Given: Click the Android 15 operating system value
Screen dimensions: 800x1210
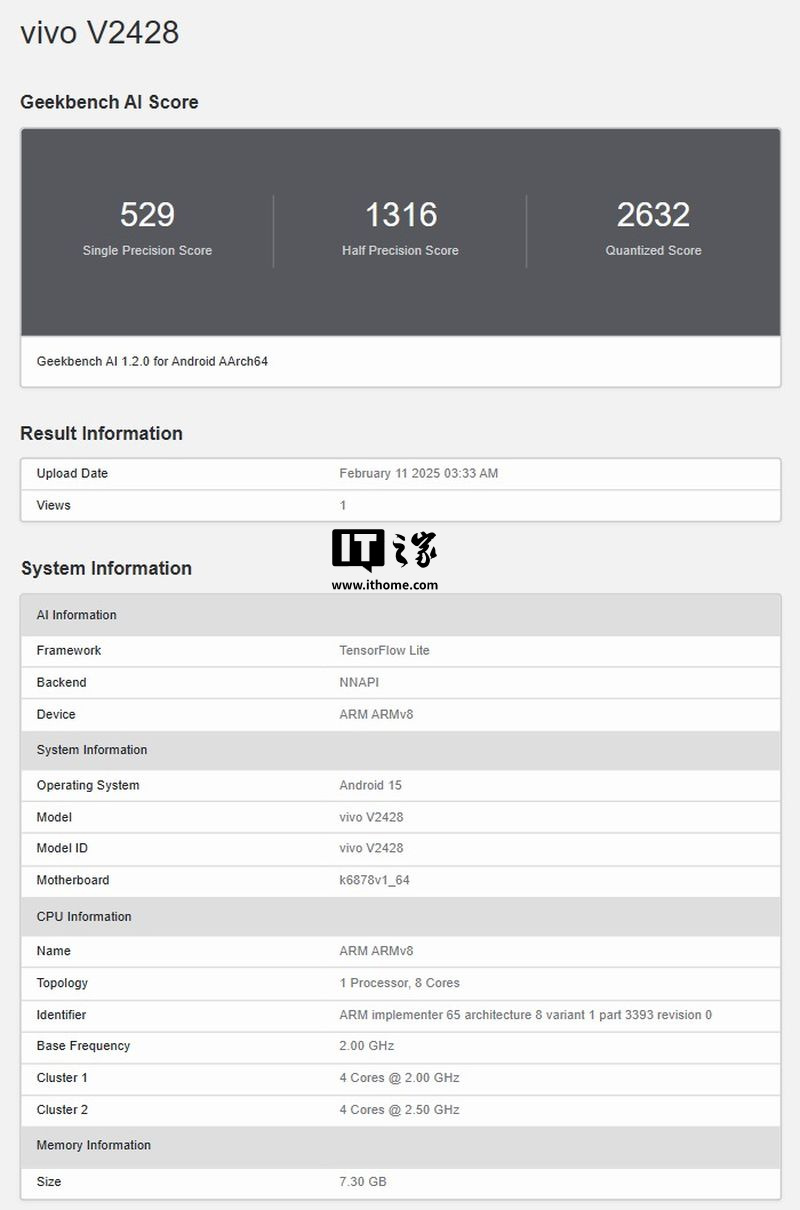Looking at the screenshot, I should click(370, 785).
